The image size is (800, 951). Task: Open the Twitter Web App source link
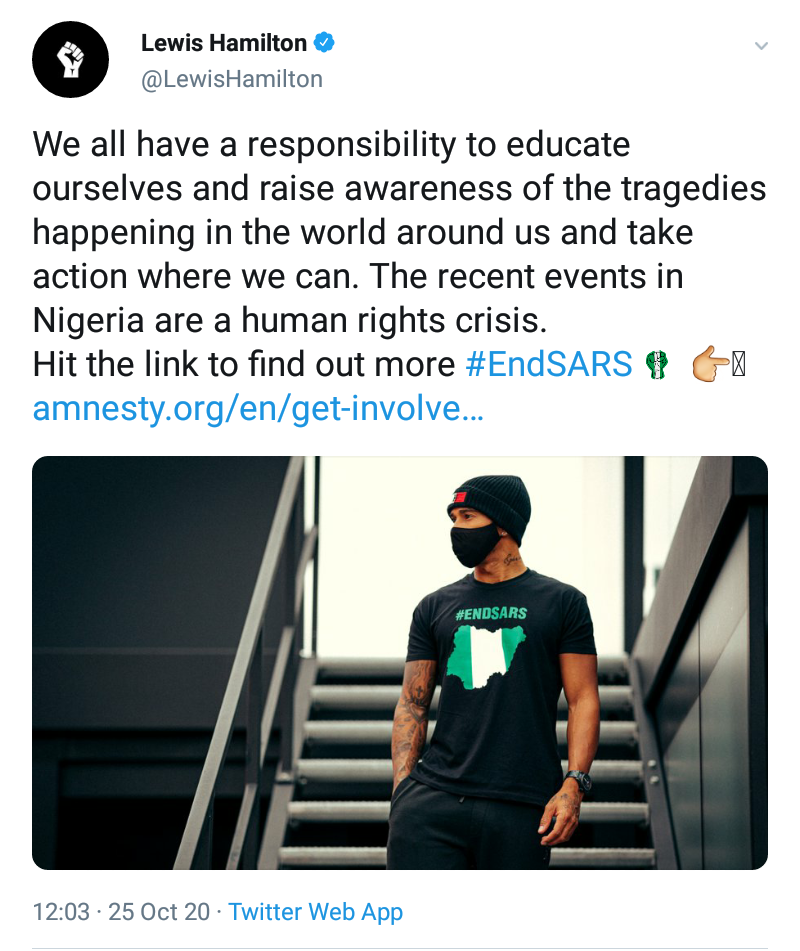tap(315, 912)
